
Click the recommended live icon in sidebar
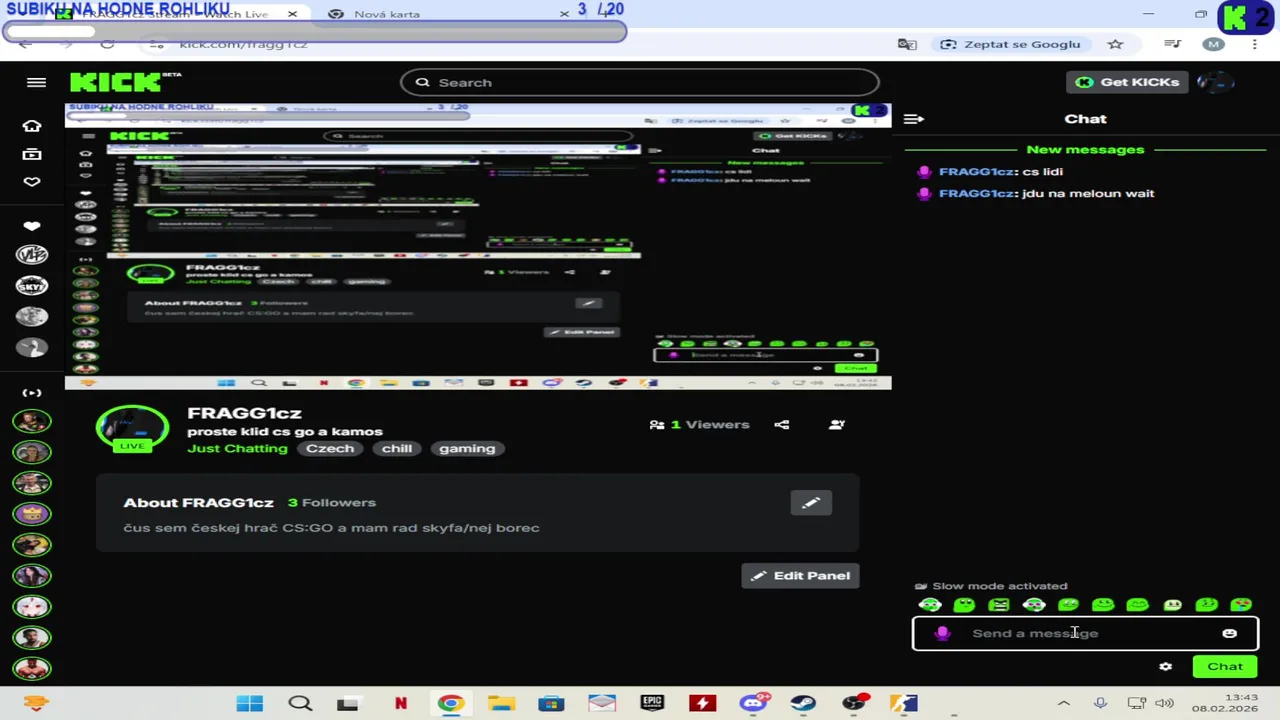[32, 393]
